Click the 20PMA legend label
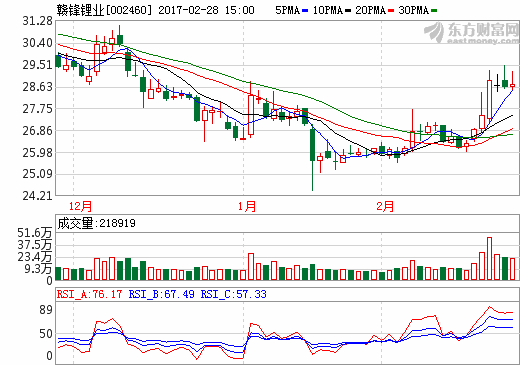Screen dimensions: 520x365 pyautogui.click(x=370, y=10)
